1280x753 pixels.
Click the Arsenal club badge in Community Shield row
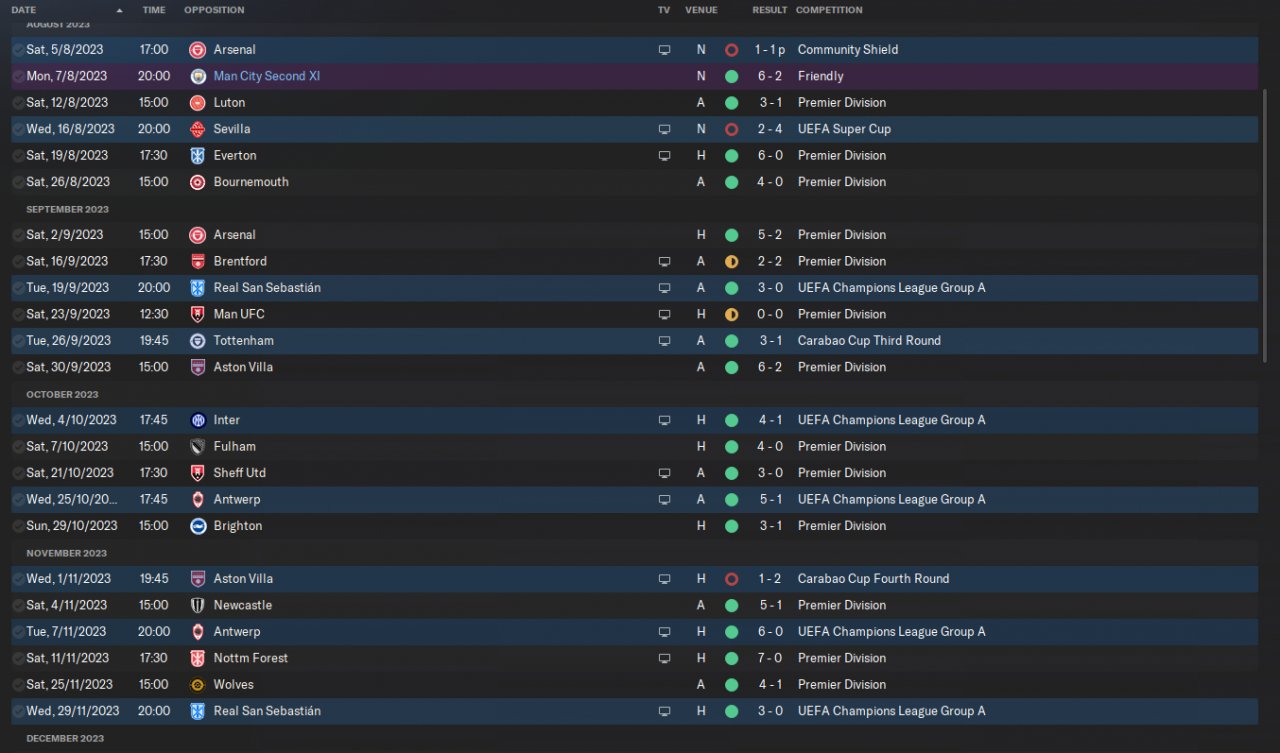point(198,50)
